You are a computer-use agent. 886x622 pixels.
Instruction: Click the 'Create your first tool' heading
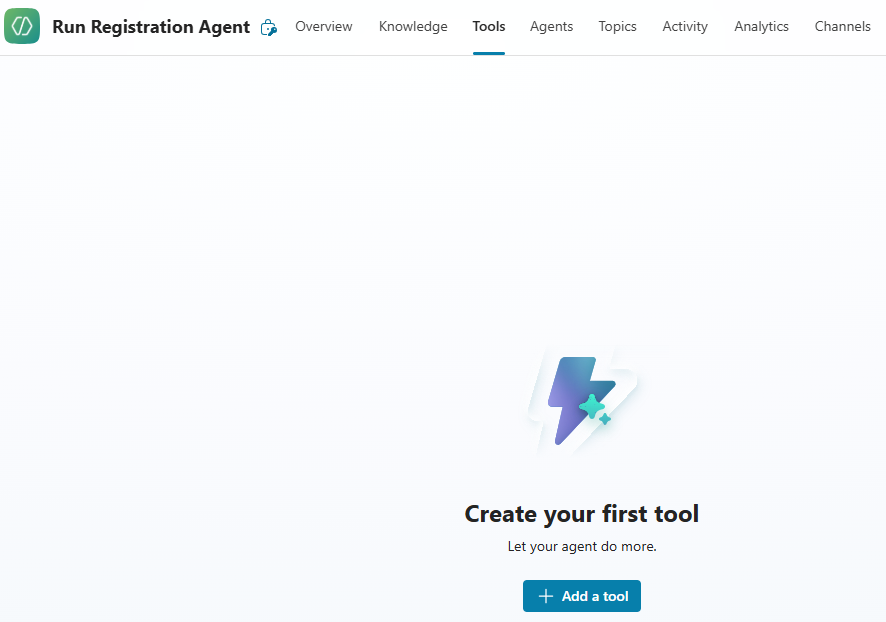click(582, 514)
